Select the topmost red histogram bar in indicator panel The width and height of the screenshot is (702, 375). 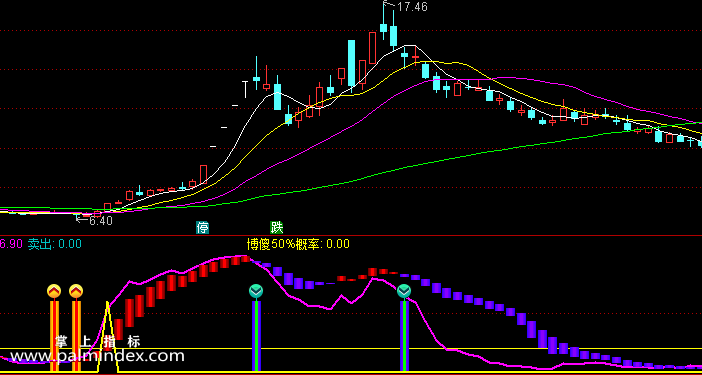[244, 259]
